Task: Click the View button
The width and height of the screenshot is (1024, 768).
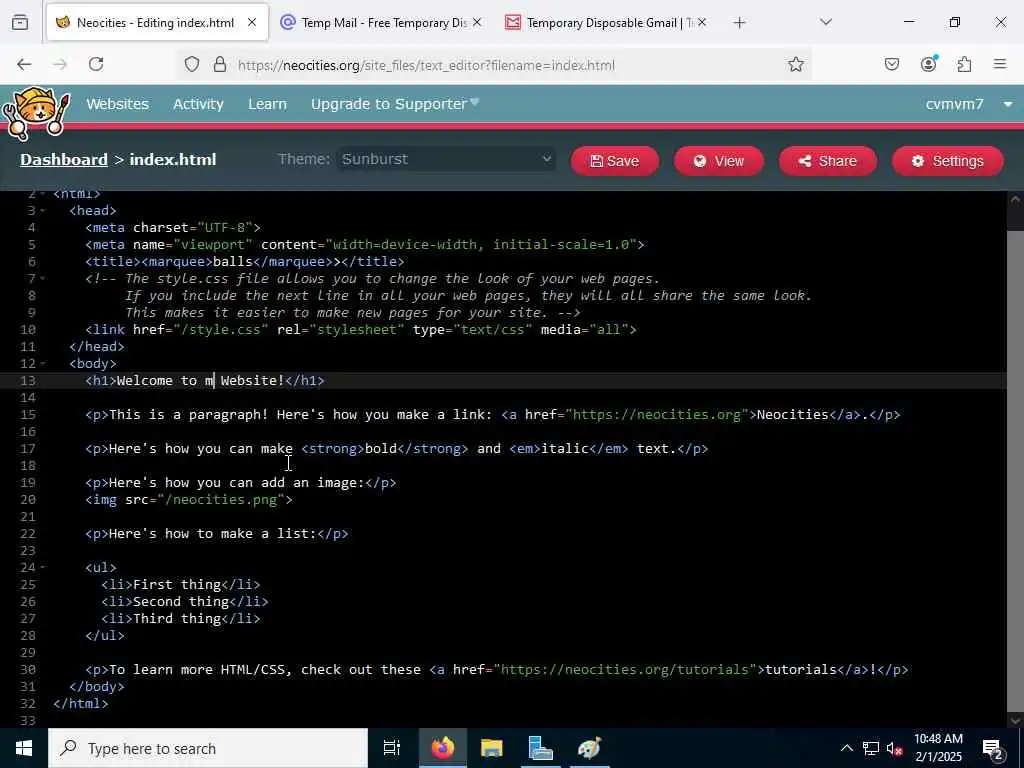Action: click(718, 161)
